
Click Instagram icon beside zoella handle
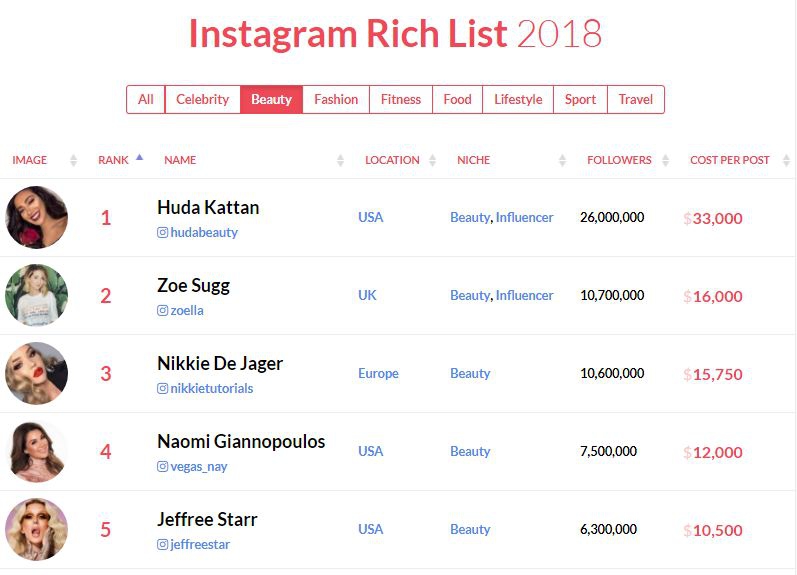tap(163, 310)
